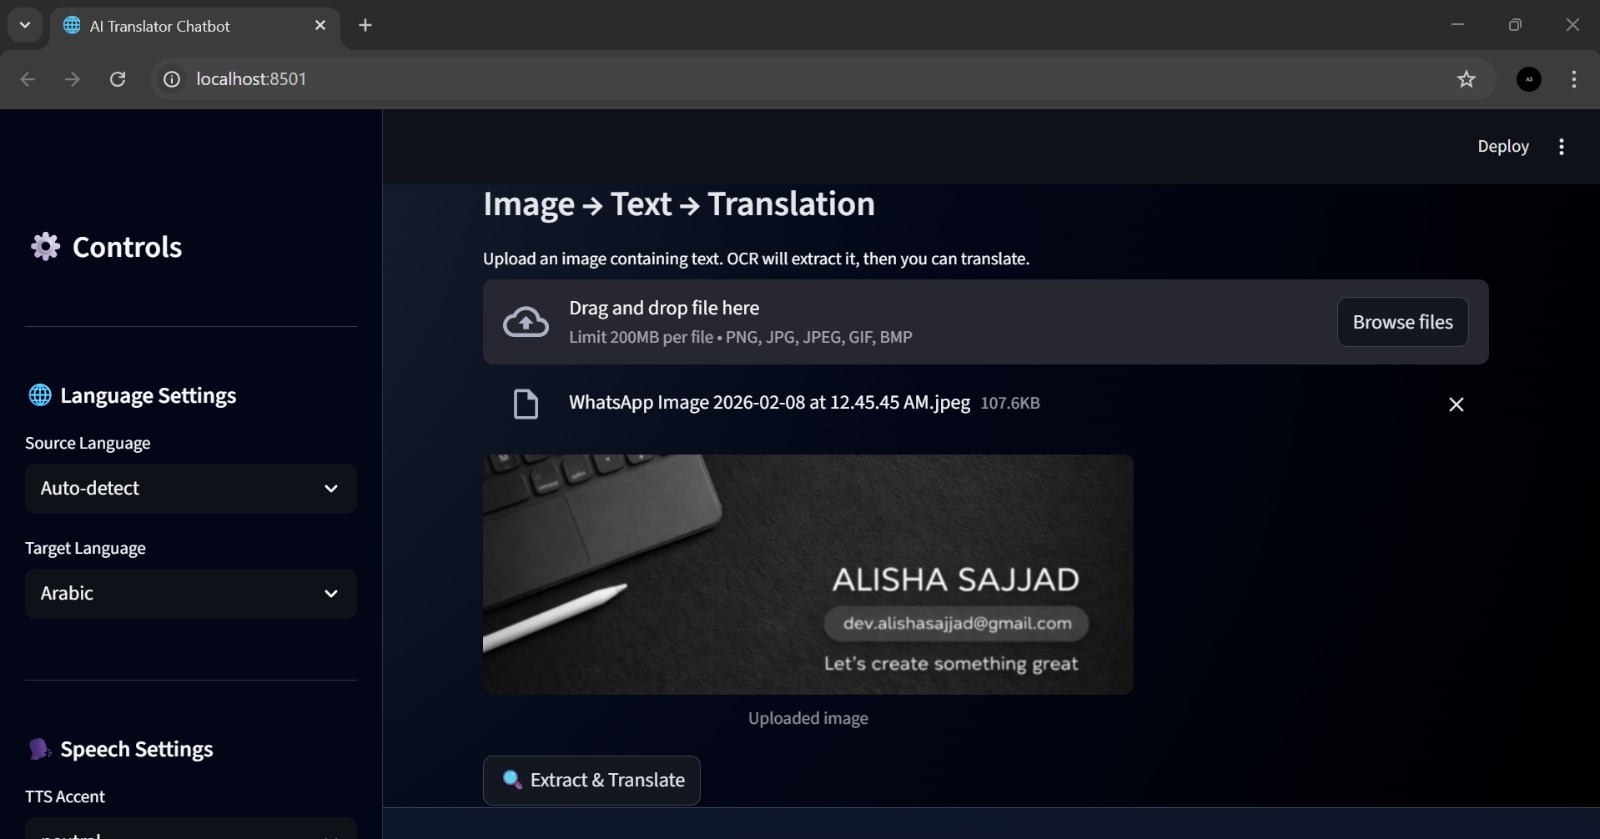Expand the Source Language Auto-detect dropdown
Image resolution: width=1600 pixels, height=839 pixels.
pos(191,488)
